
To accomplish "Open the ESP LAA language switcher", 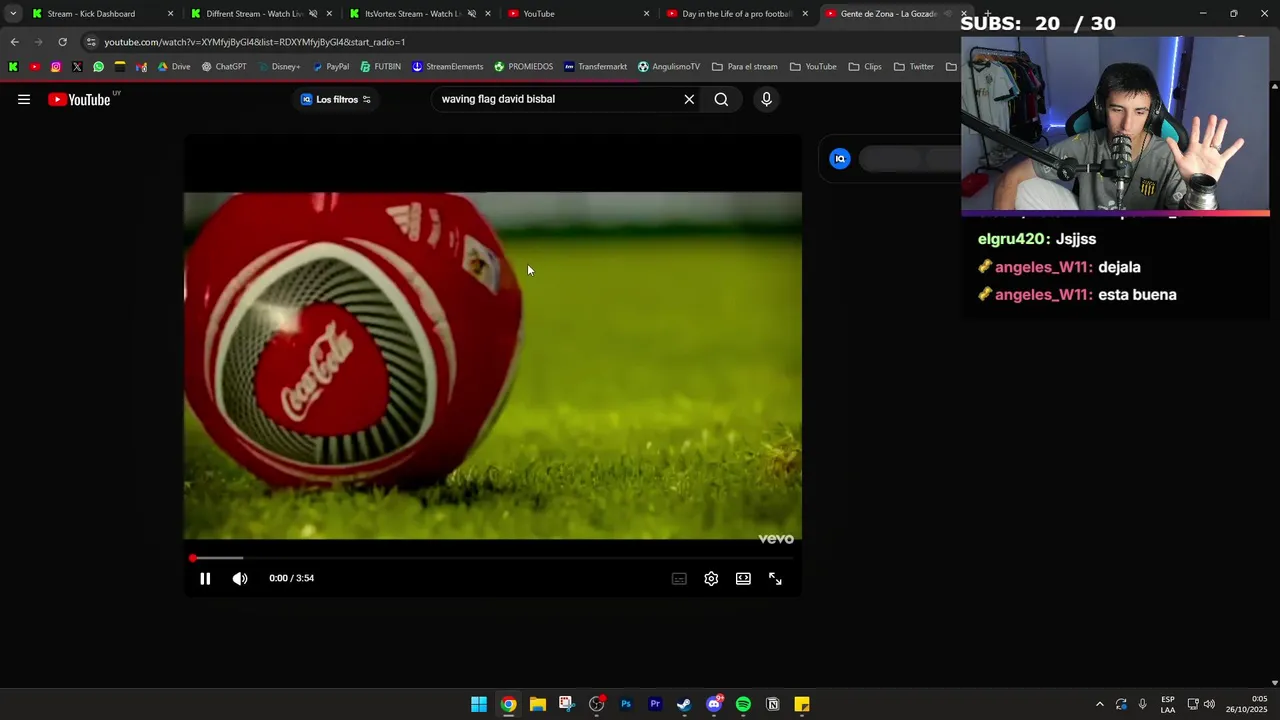I will point(1168,704).
